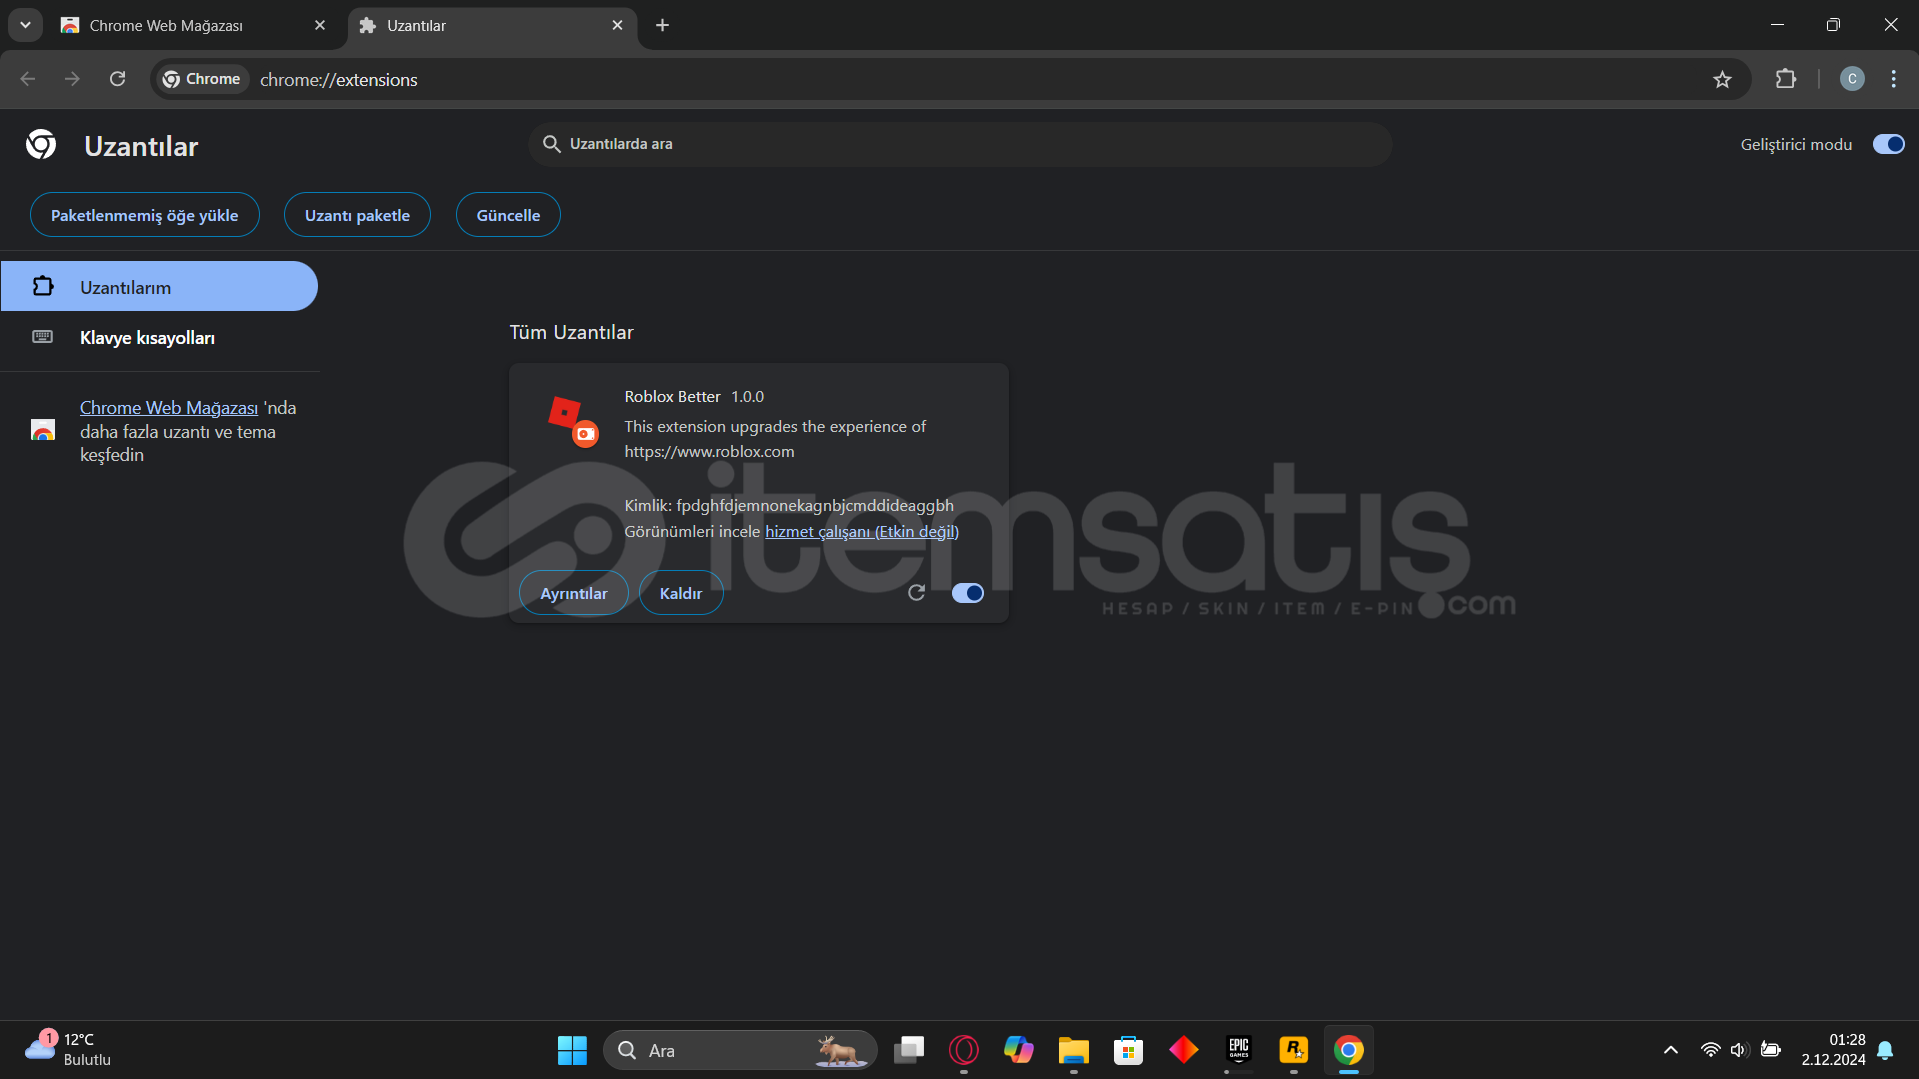Open Opera GX from taskbar
The height and width of the screenshot is (1079, 1919).
[964, 1050]
